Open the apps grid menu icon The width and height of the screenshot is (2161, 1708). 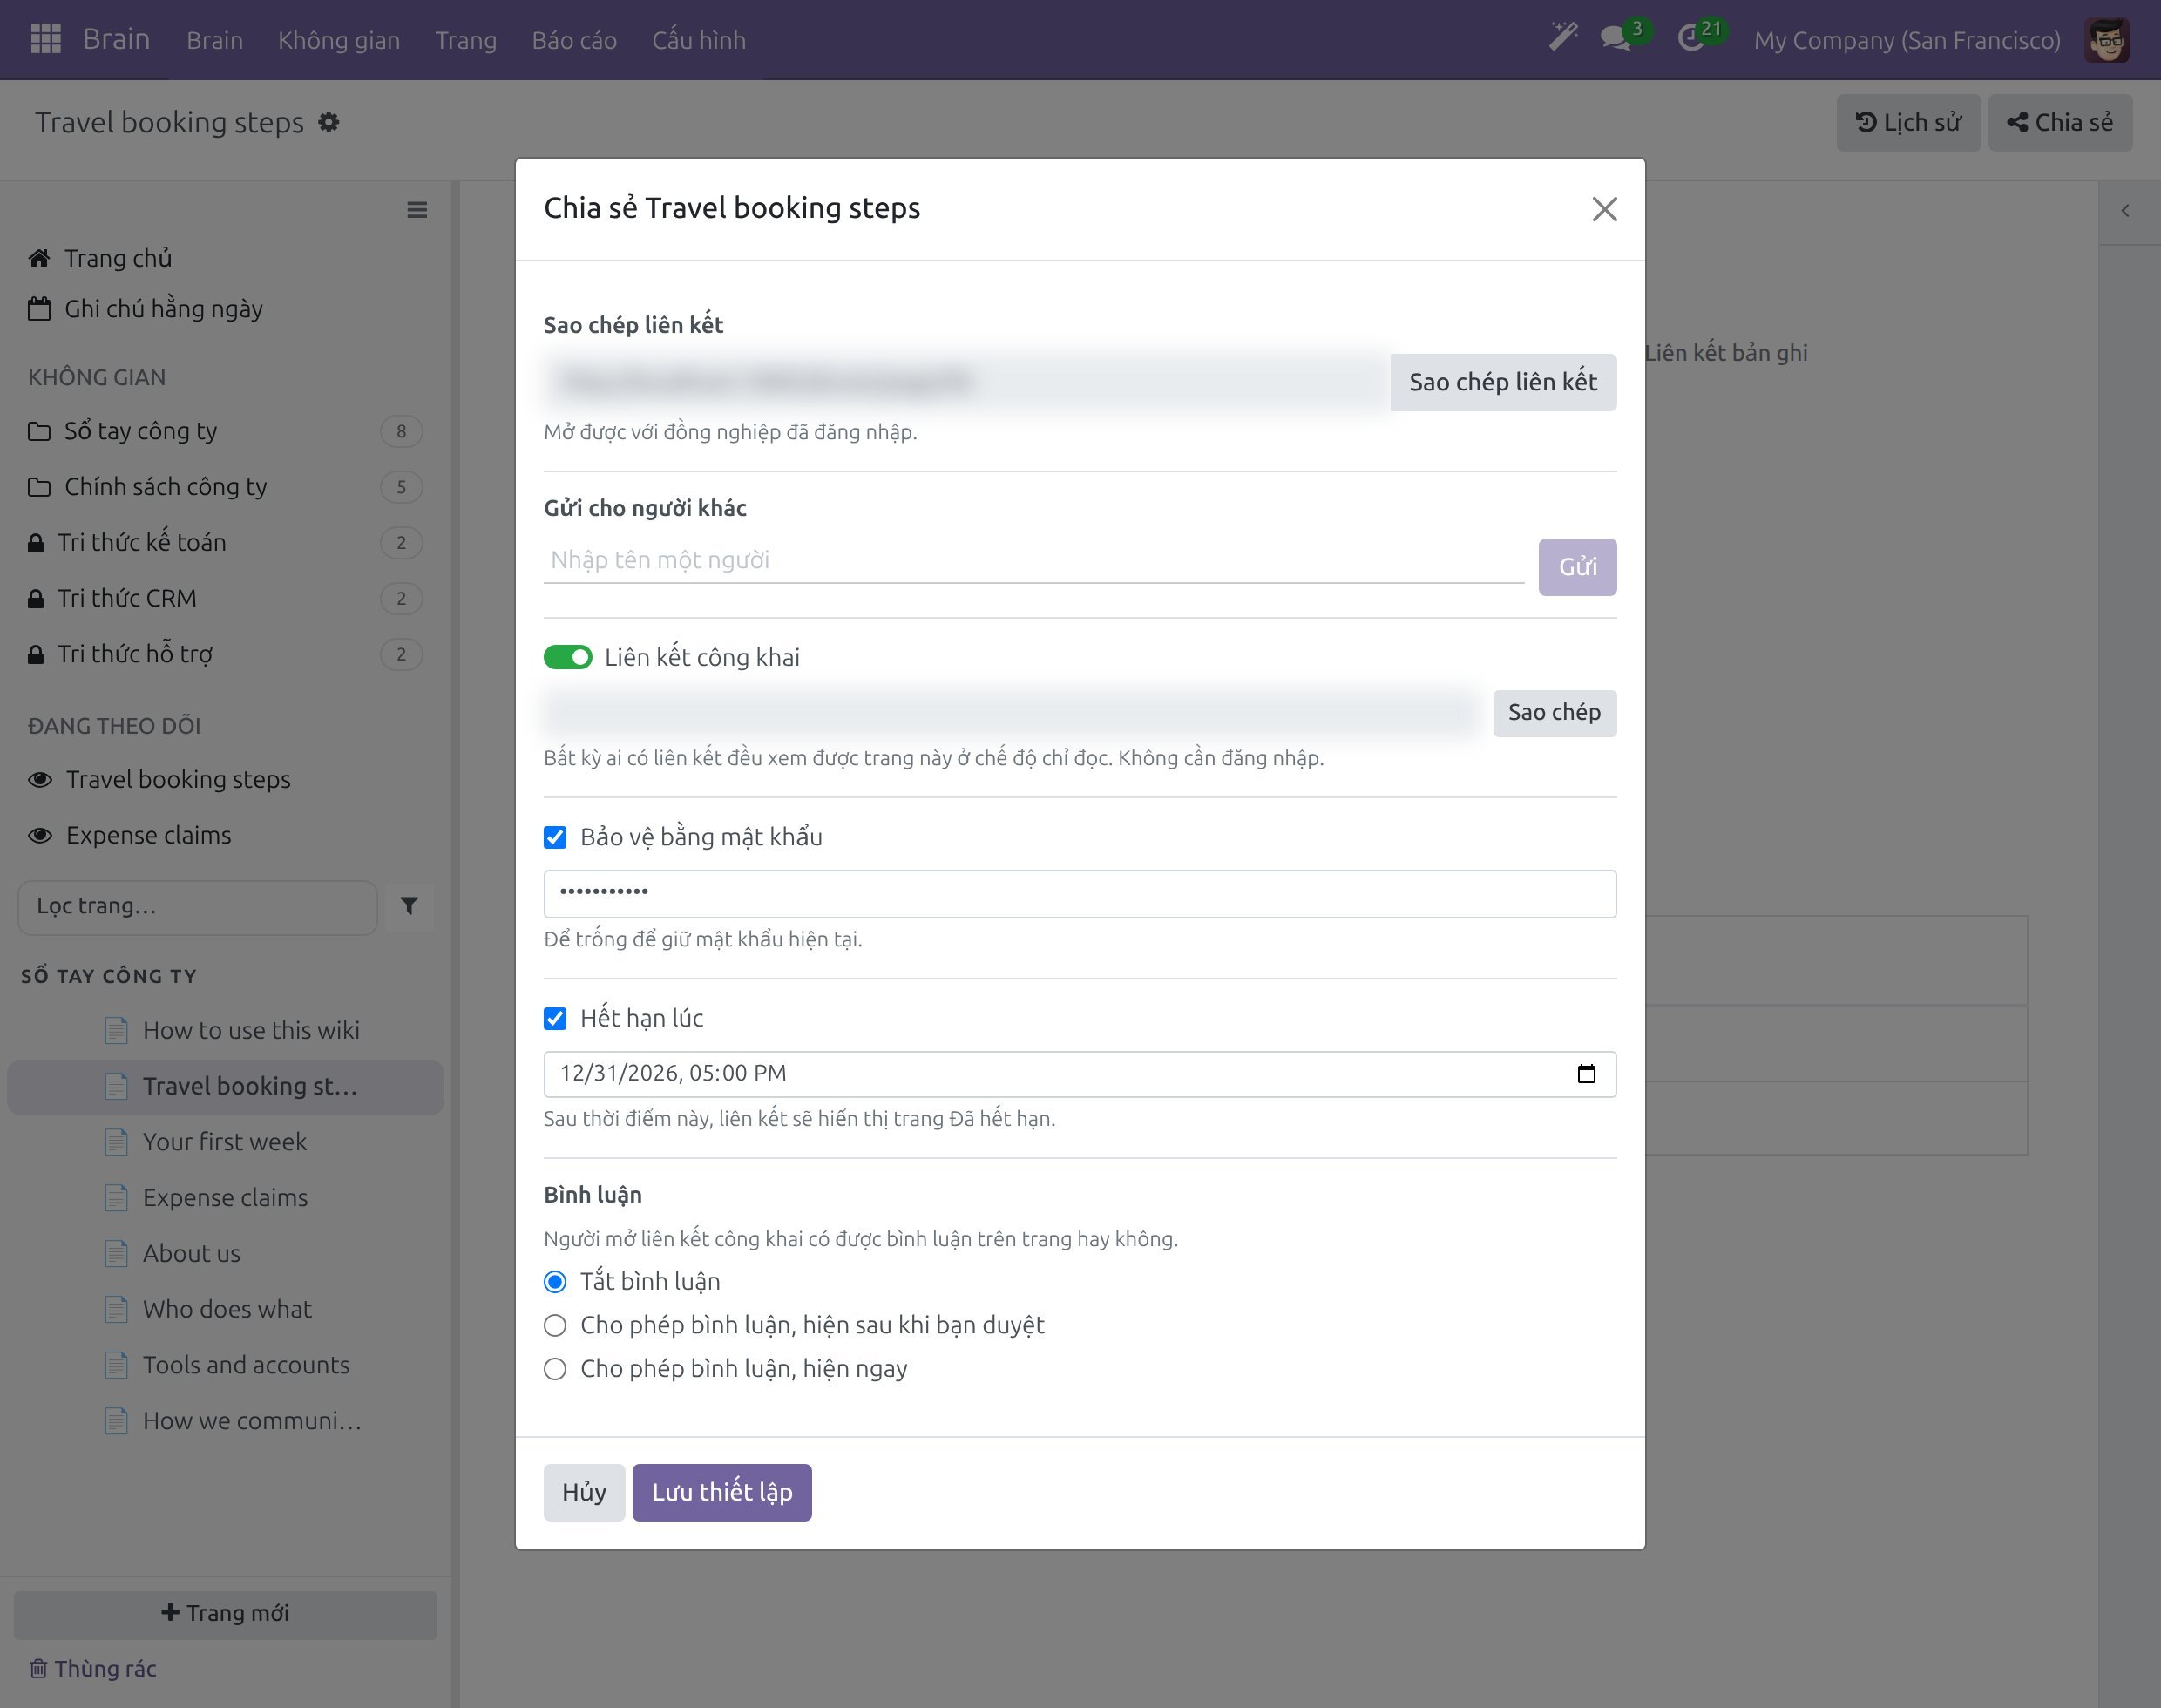click(x=46, y=39)
